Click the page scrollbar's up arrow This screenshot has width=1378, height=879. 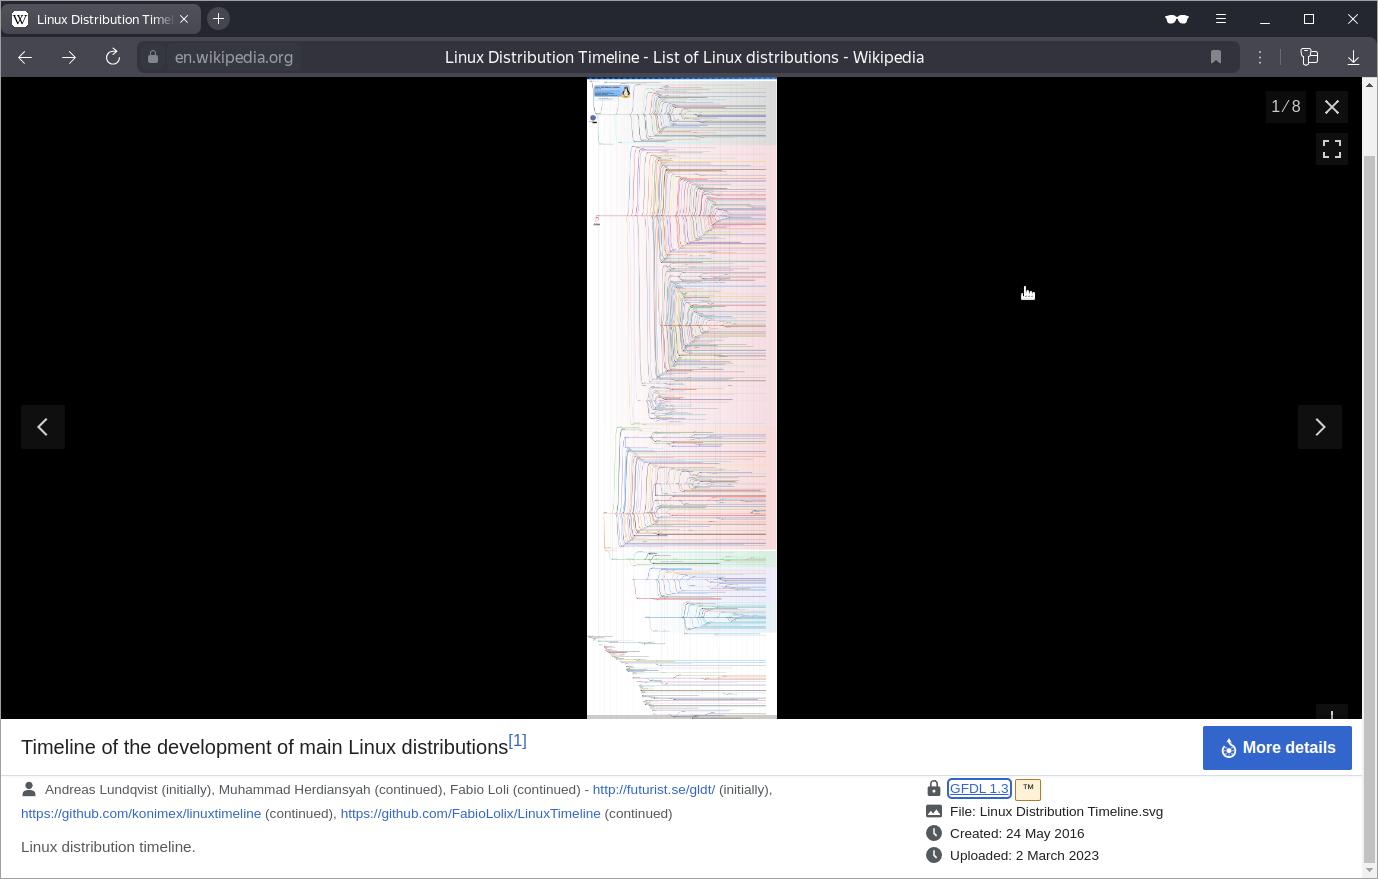click(x=1370, y=84)
